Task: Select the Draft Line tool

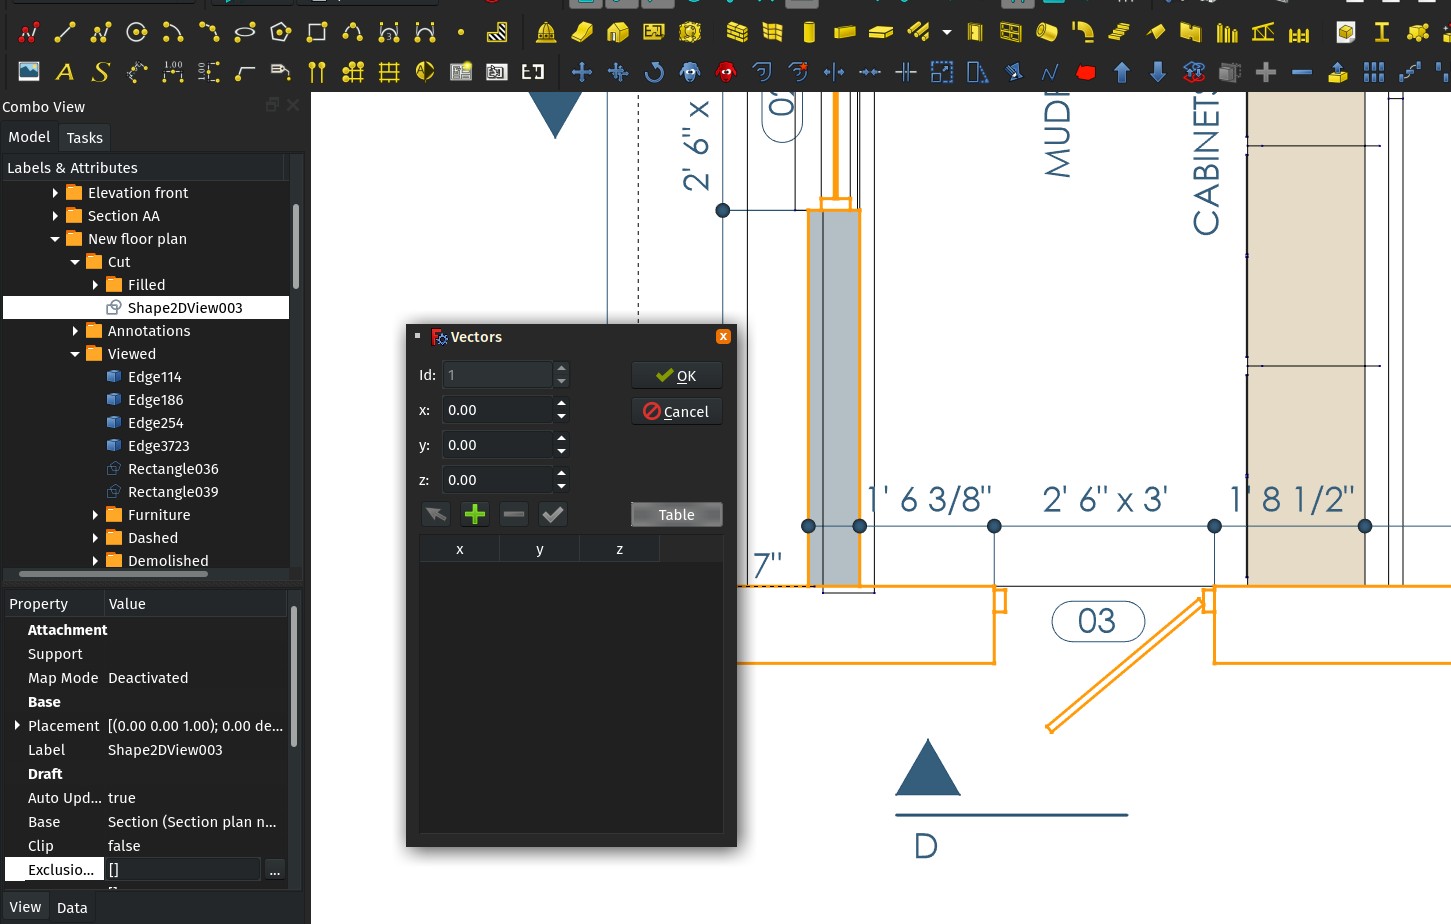Action: (65, 32)
